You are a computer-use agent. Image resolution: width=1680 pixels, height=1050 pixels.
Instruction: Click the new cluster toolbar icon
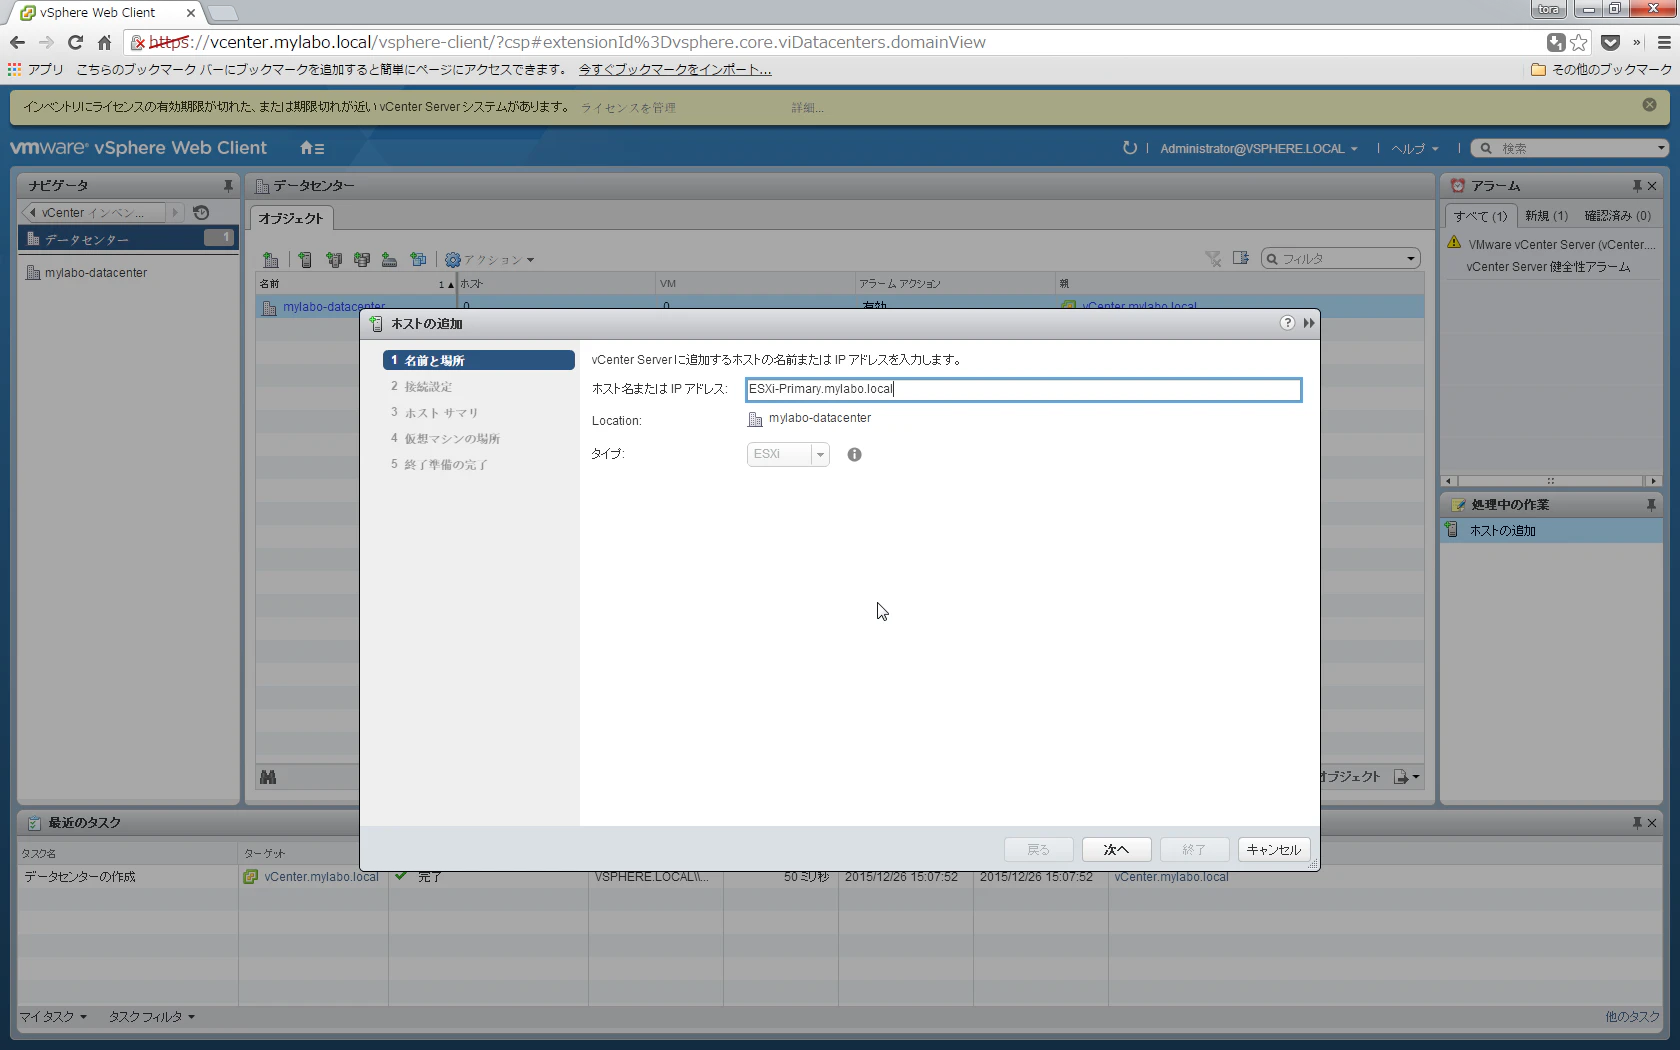pyautogui.click(x=334, y=260)
